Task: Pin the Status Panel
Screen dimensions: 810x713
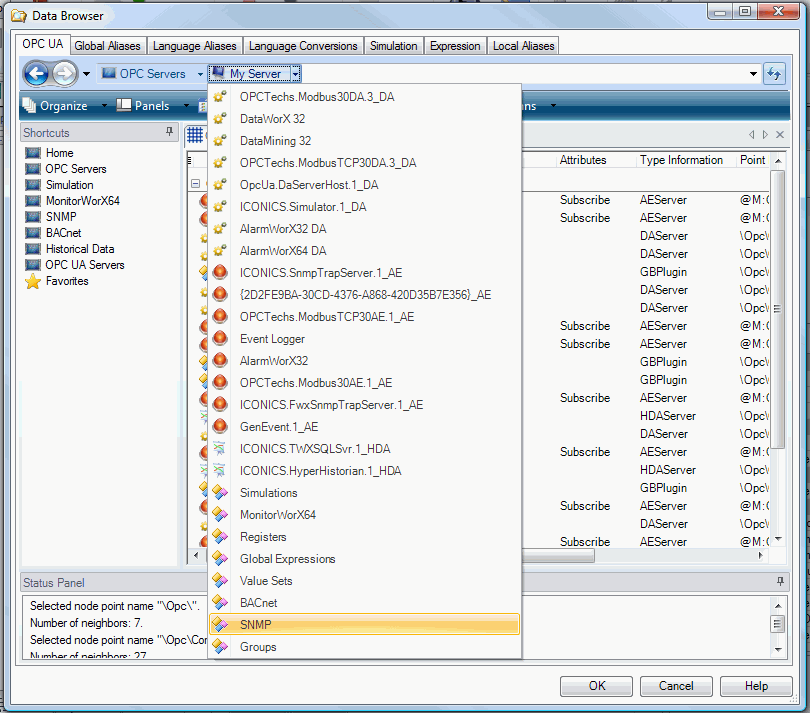Action: coord(780,582)
